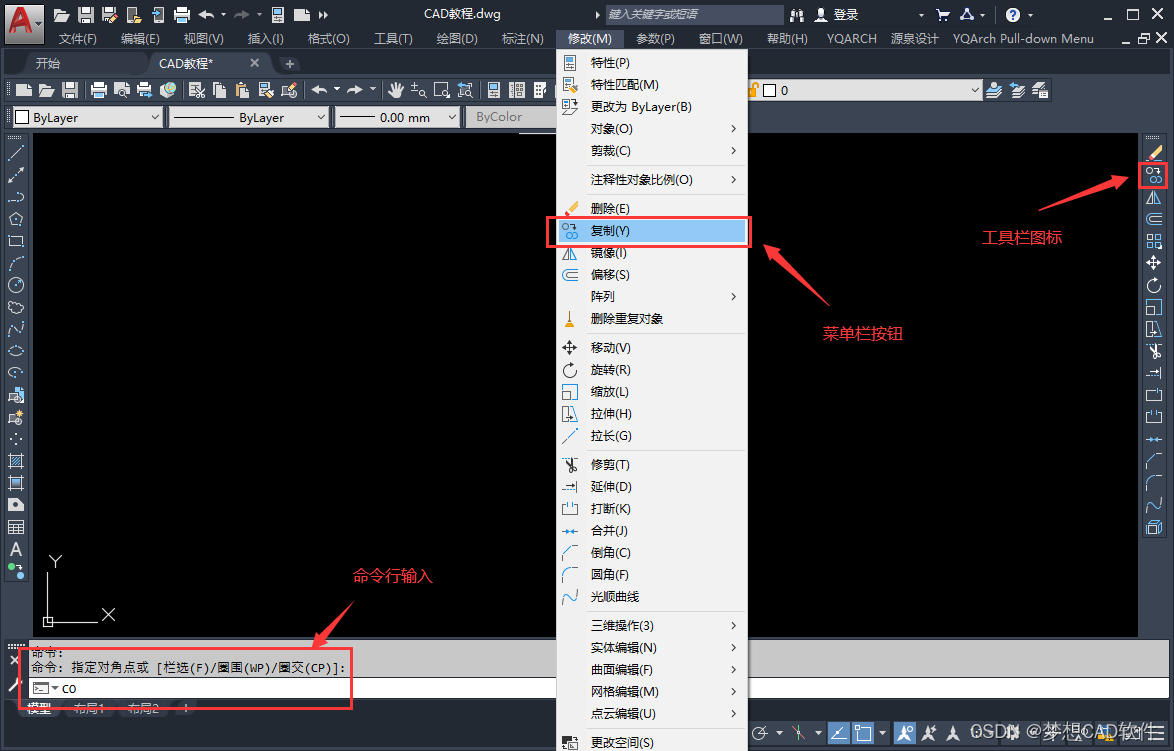Toggle automatic annotation scale with lightning icon

pos(929,733)
